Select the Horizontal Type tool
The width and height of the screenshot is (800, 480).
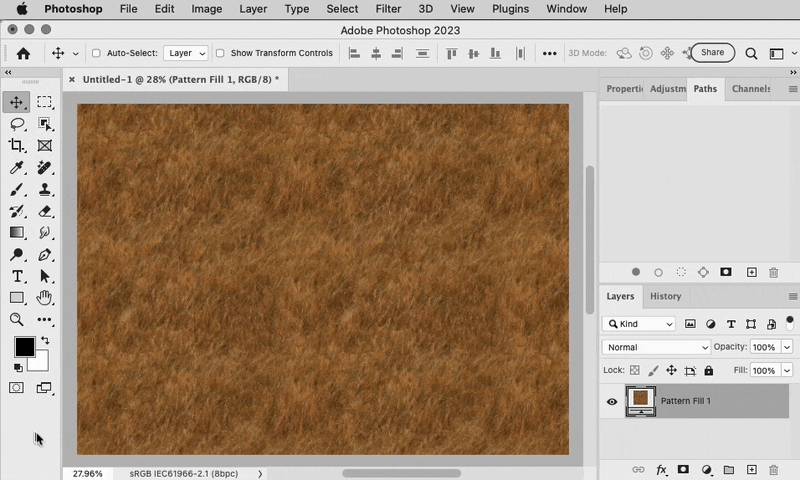pyautogui.click(x=17, y=276)
